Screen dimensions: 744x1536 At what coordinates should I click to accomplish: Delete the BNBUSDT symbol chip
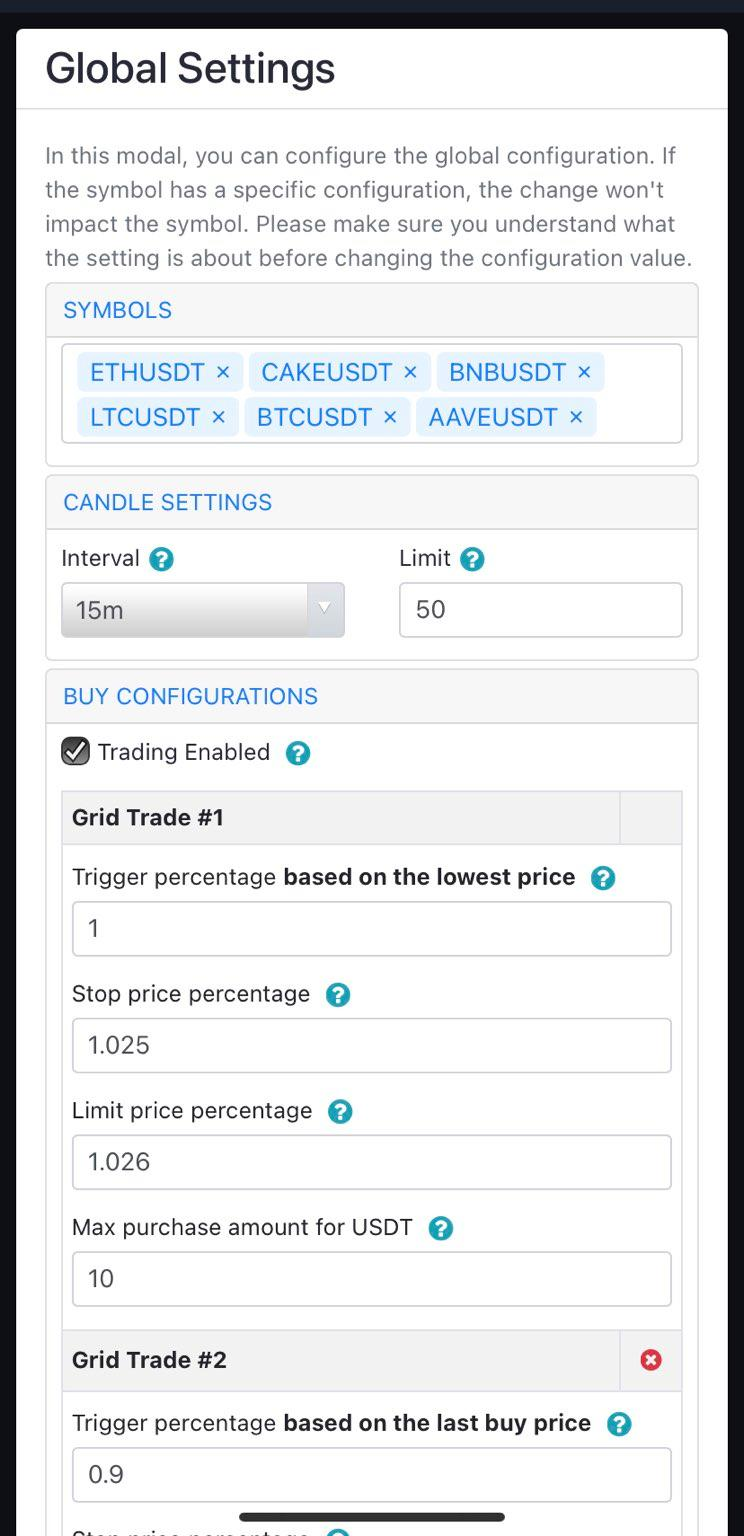(x=584, y=372)
